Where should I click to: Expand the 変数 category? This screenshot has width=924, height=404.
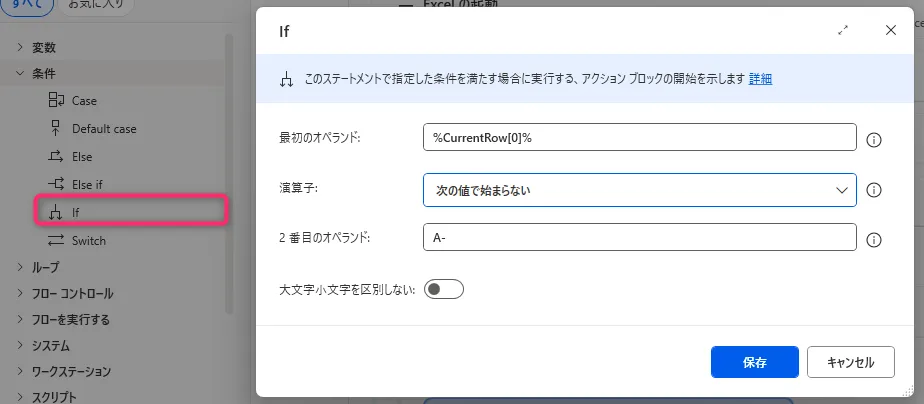pos(20,47)
